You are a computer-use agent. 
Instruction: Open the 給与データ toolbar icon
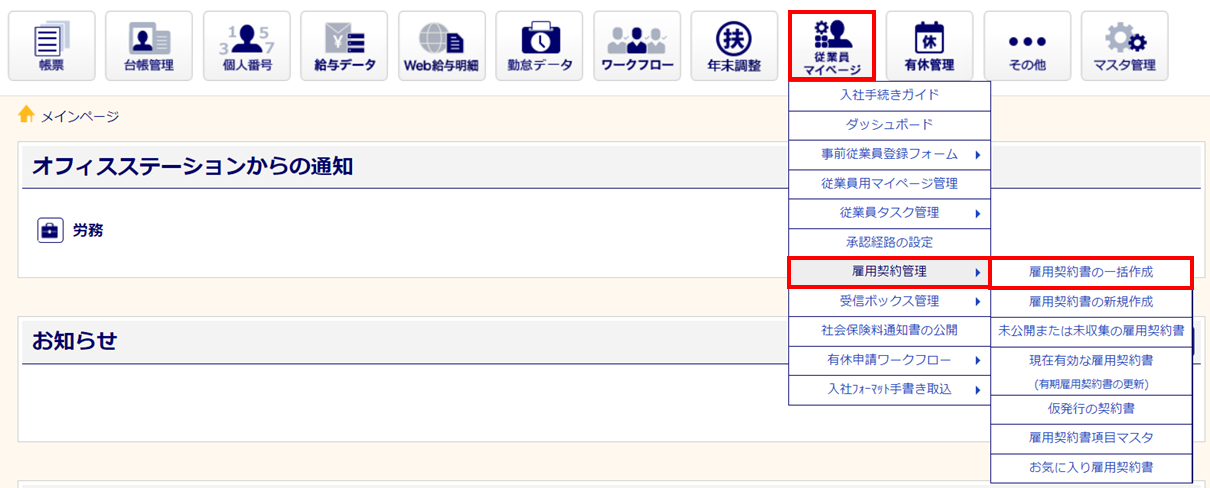(x=344, y=46)
